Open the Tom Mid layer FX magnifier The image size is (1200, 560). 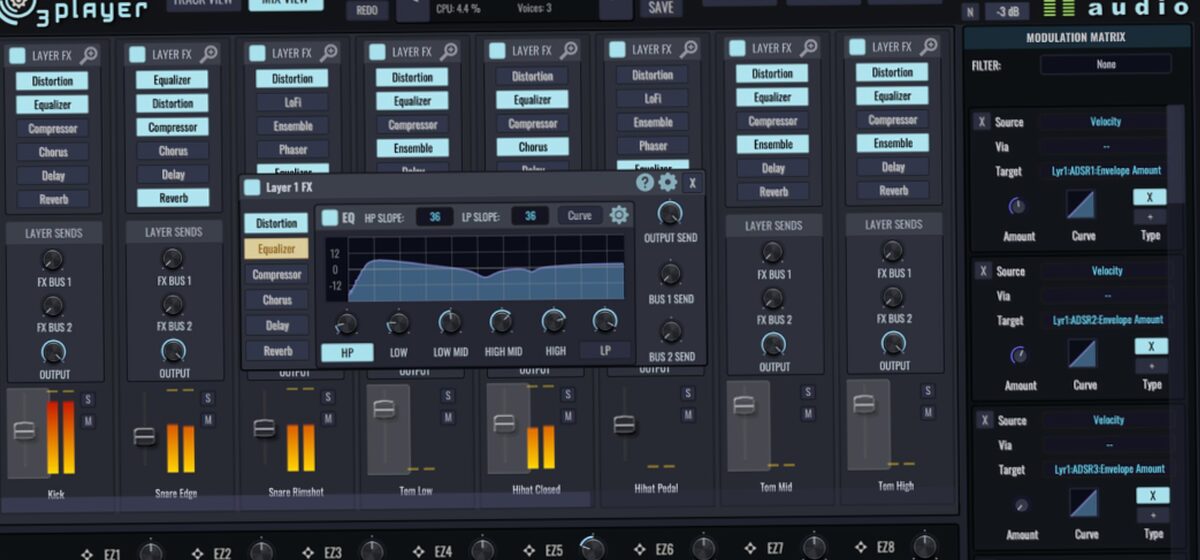coord(810,47)
